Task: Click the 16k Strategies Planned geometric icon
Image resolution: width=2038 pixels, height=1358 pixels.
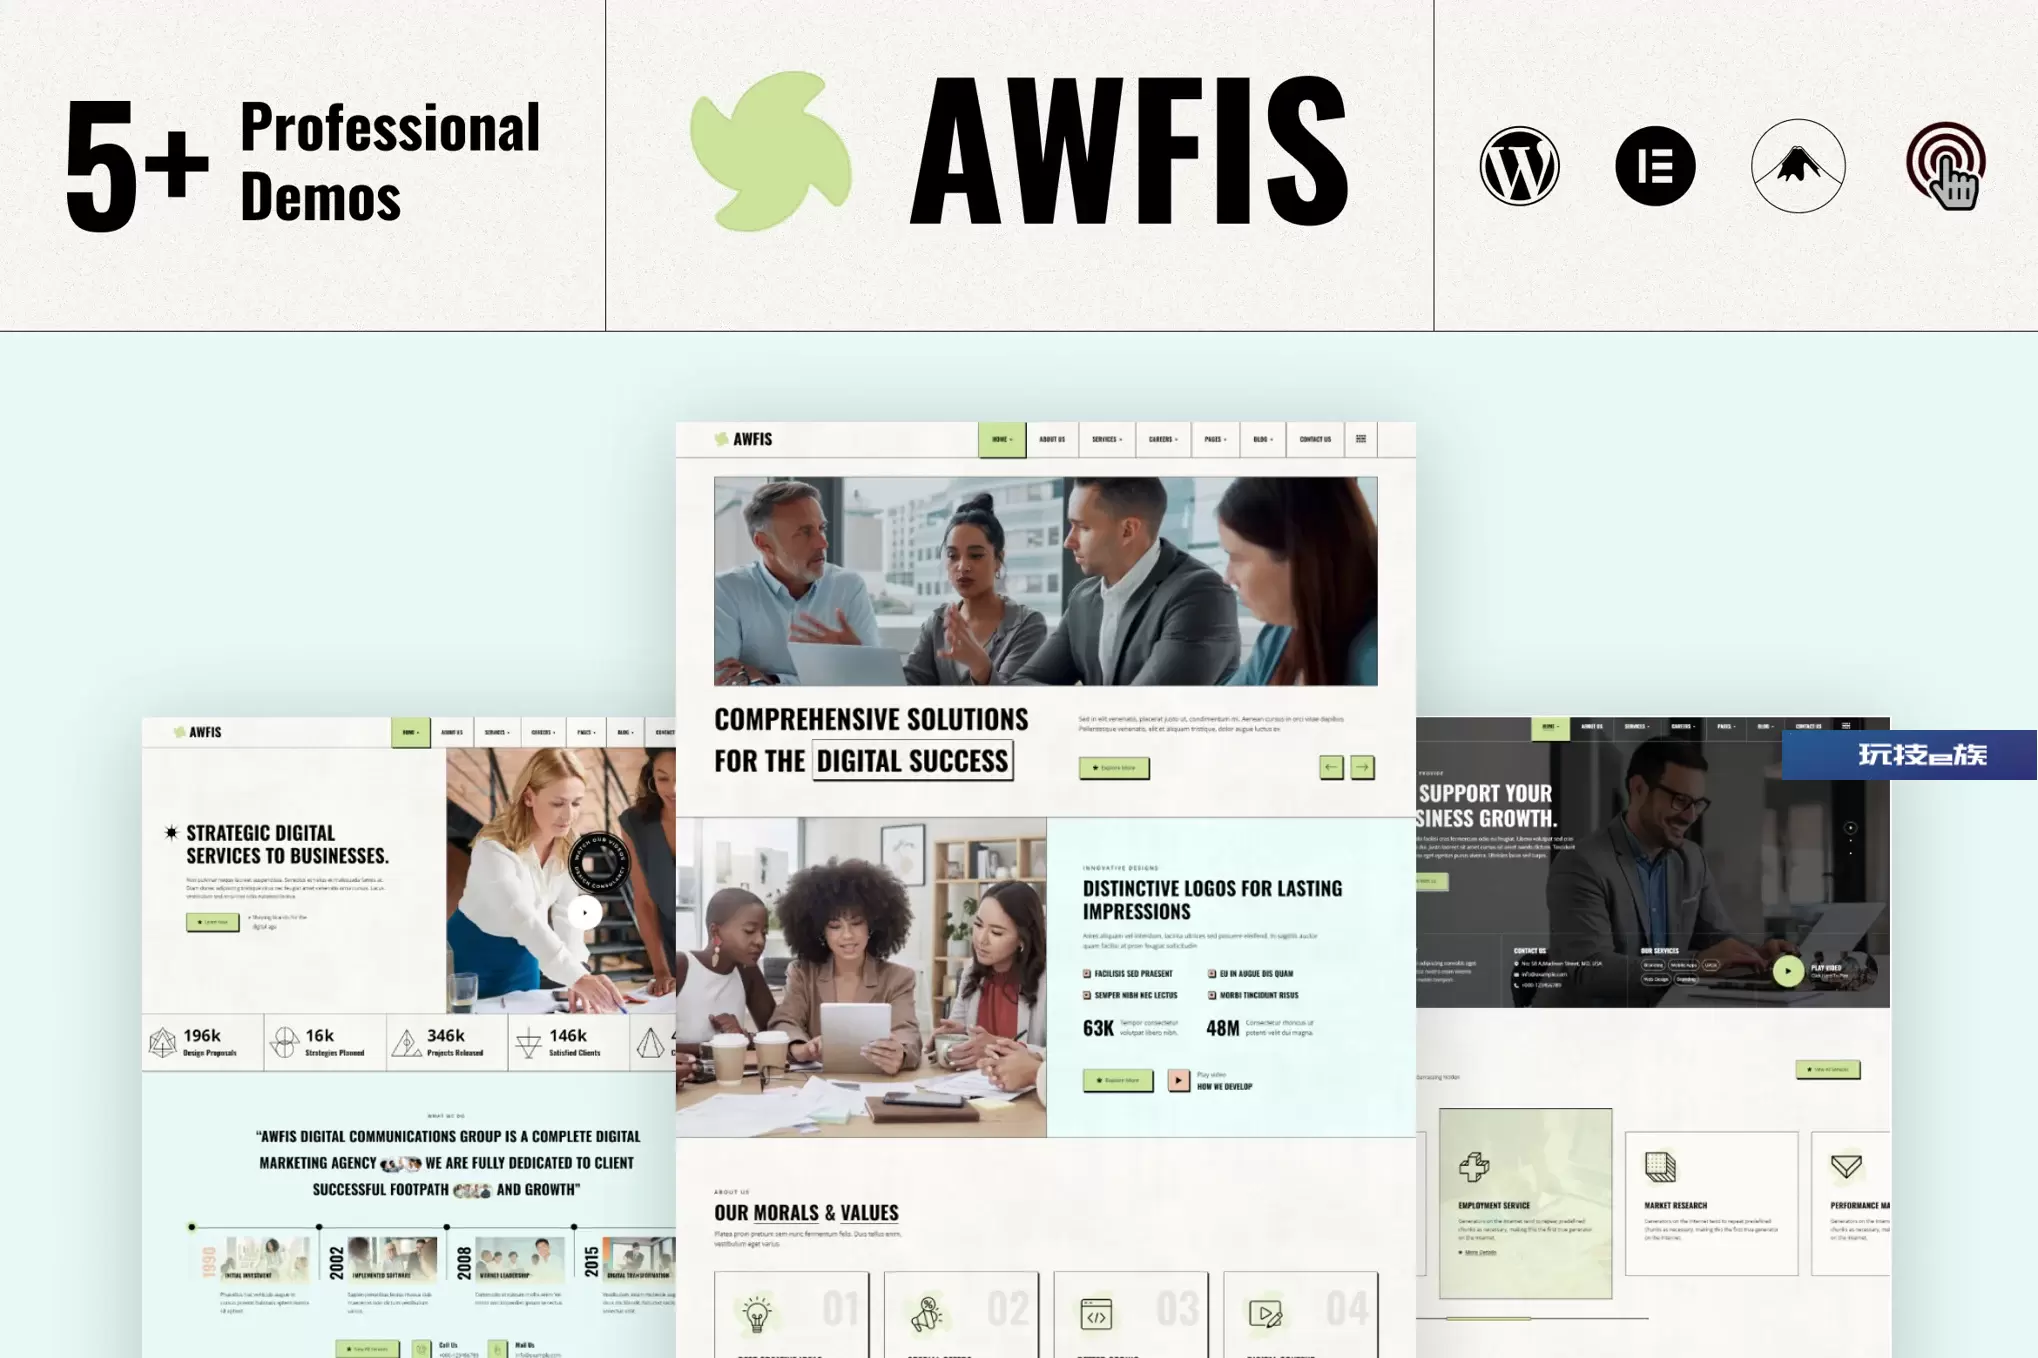Action: pos(285,1043)
